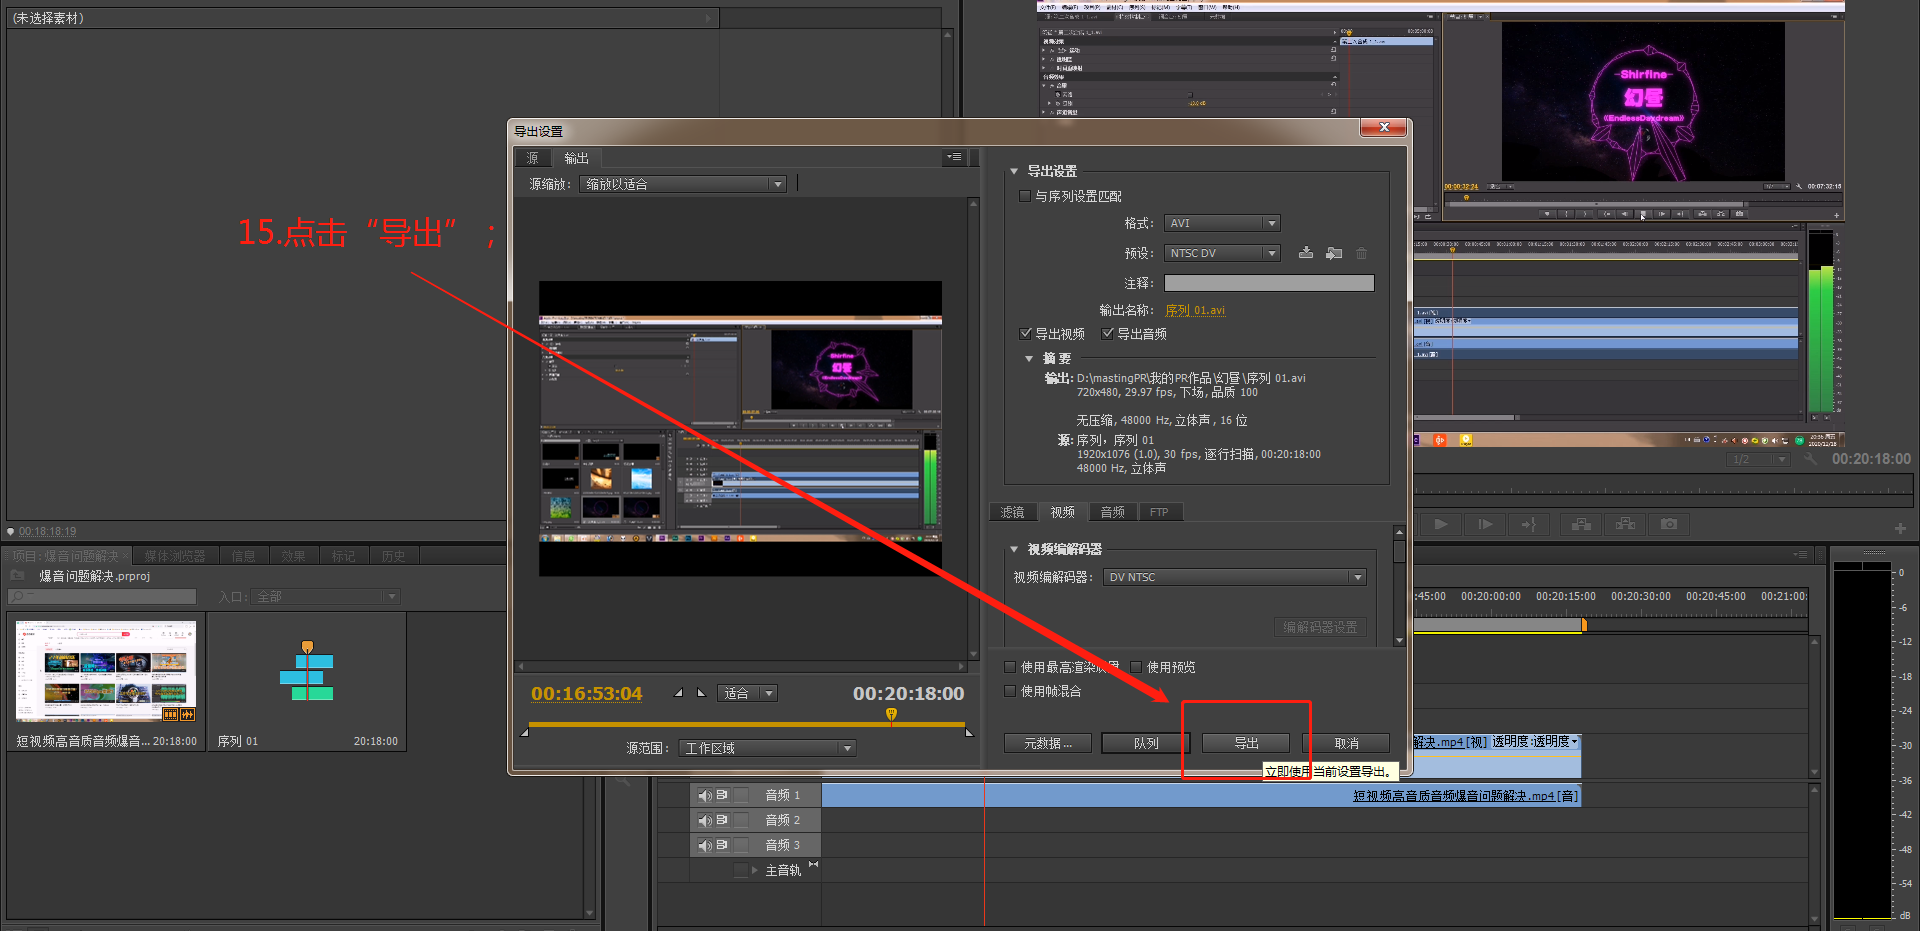Viewport: 1920px width, 931px height.
Task: Click 取消 cancel button
Action: 1346,743
